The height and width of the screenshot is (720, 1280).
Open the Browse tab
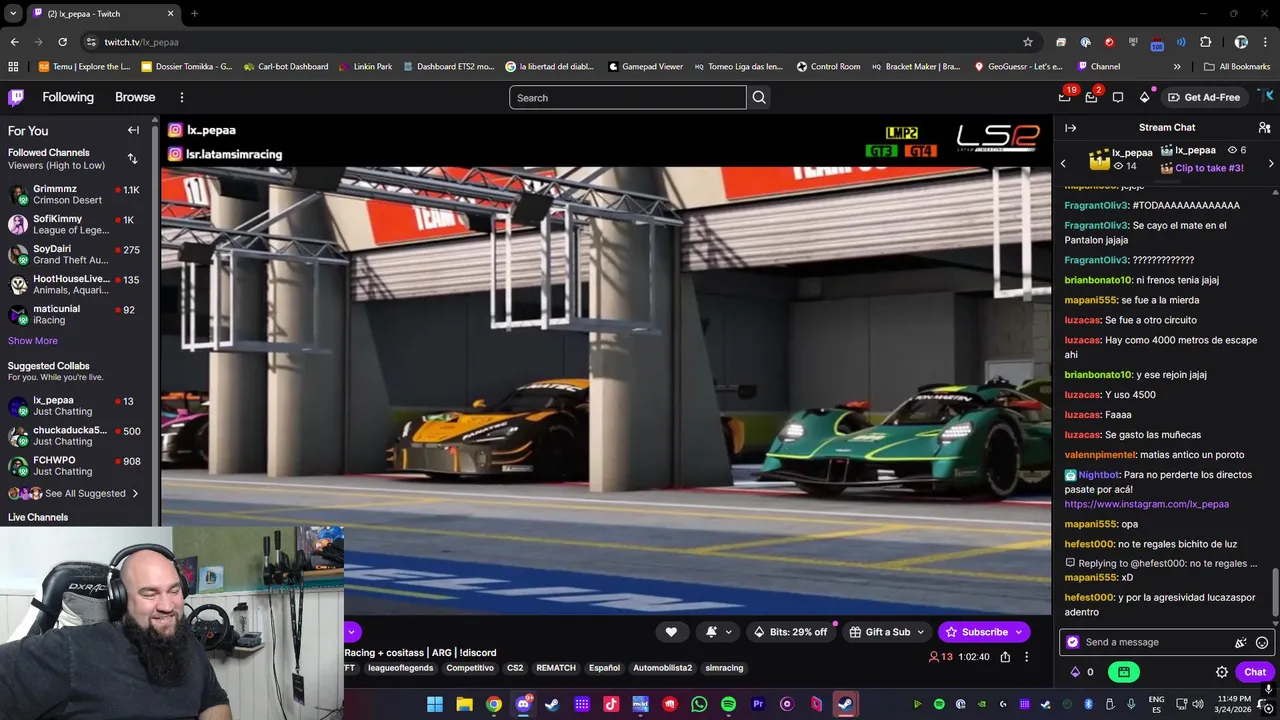point(135,97)
